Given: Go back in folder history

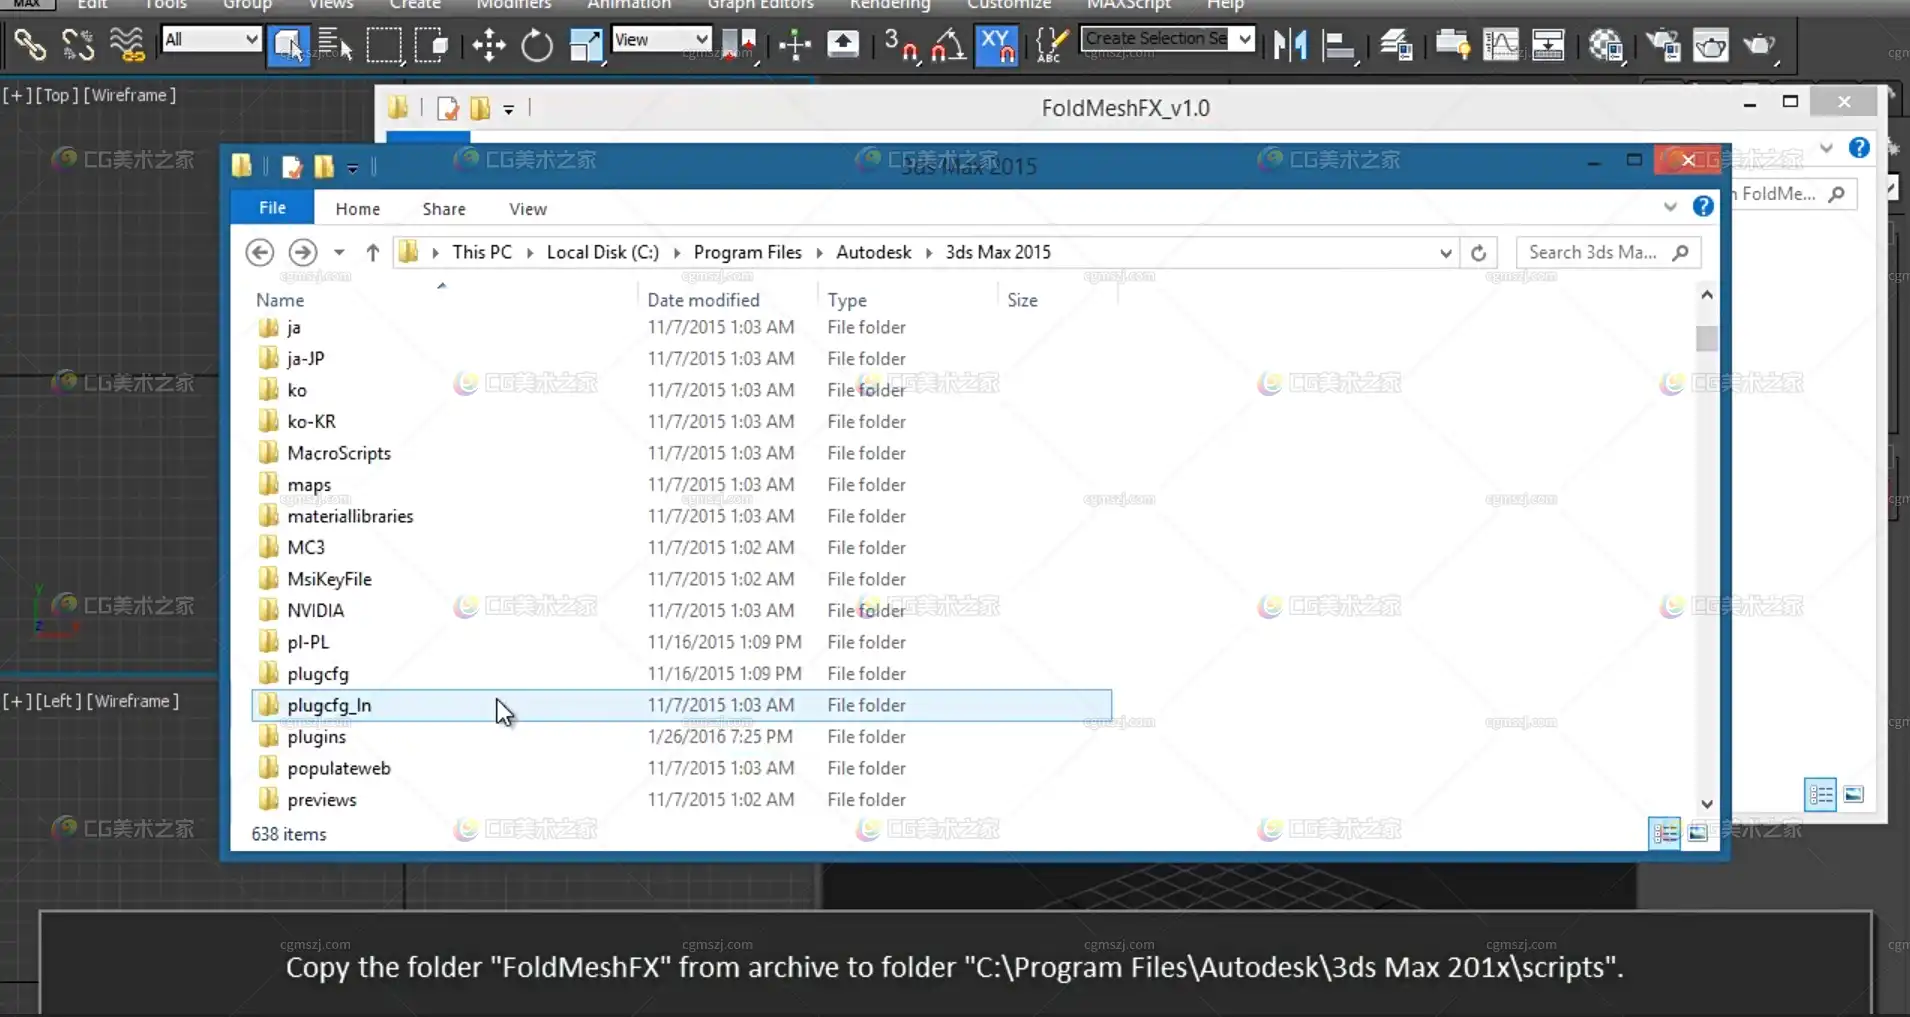Looking at the screenshot, I should coord(260,253).
